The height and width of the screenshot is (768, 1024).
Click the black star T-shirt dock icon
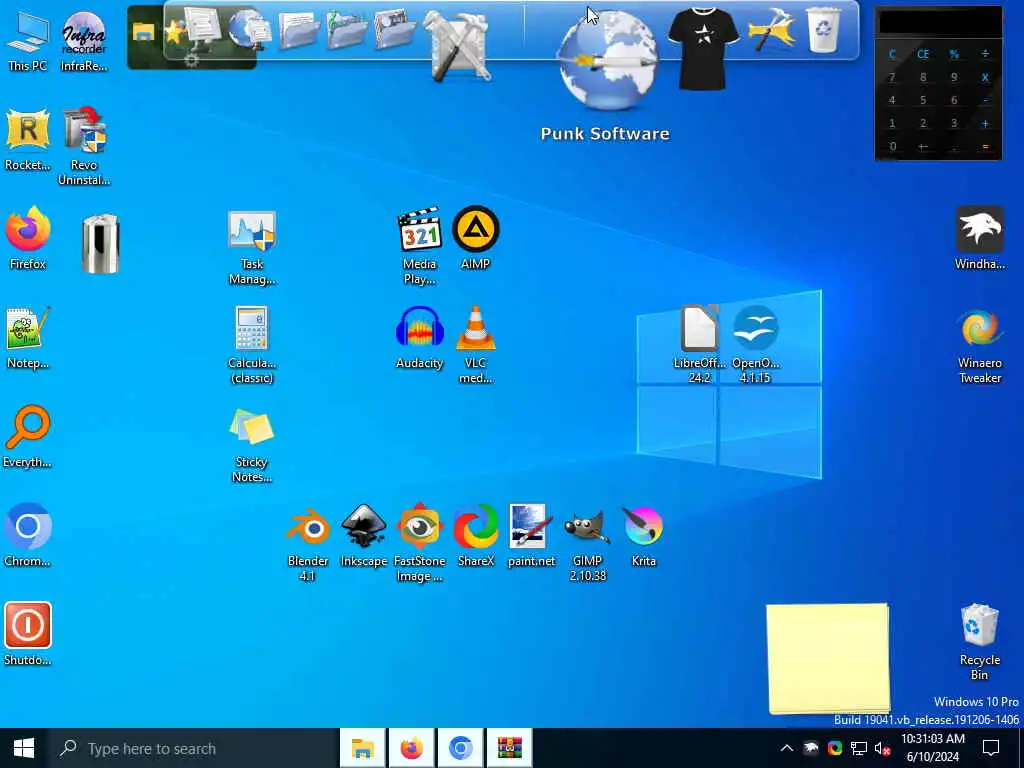[x=703, y=48]
